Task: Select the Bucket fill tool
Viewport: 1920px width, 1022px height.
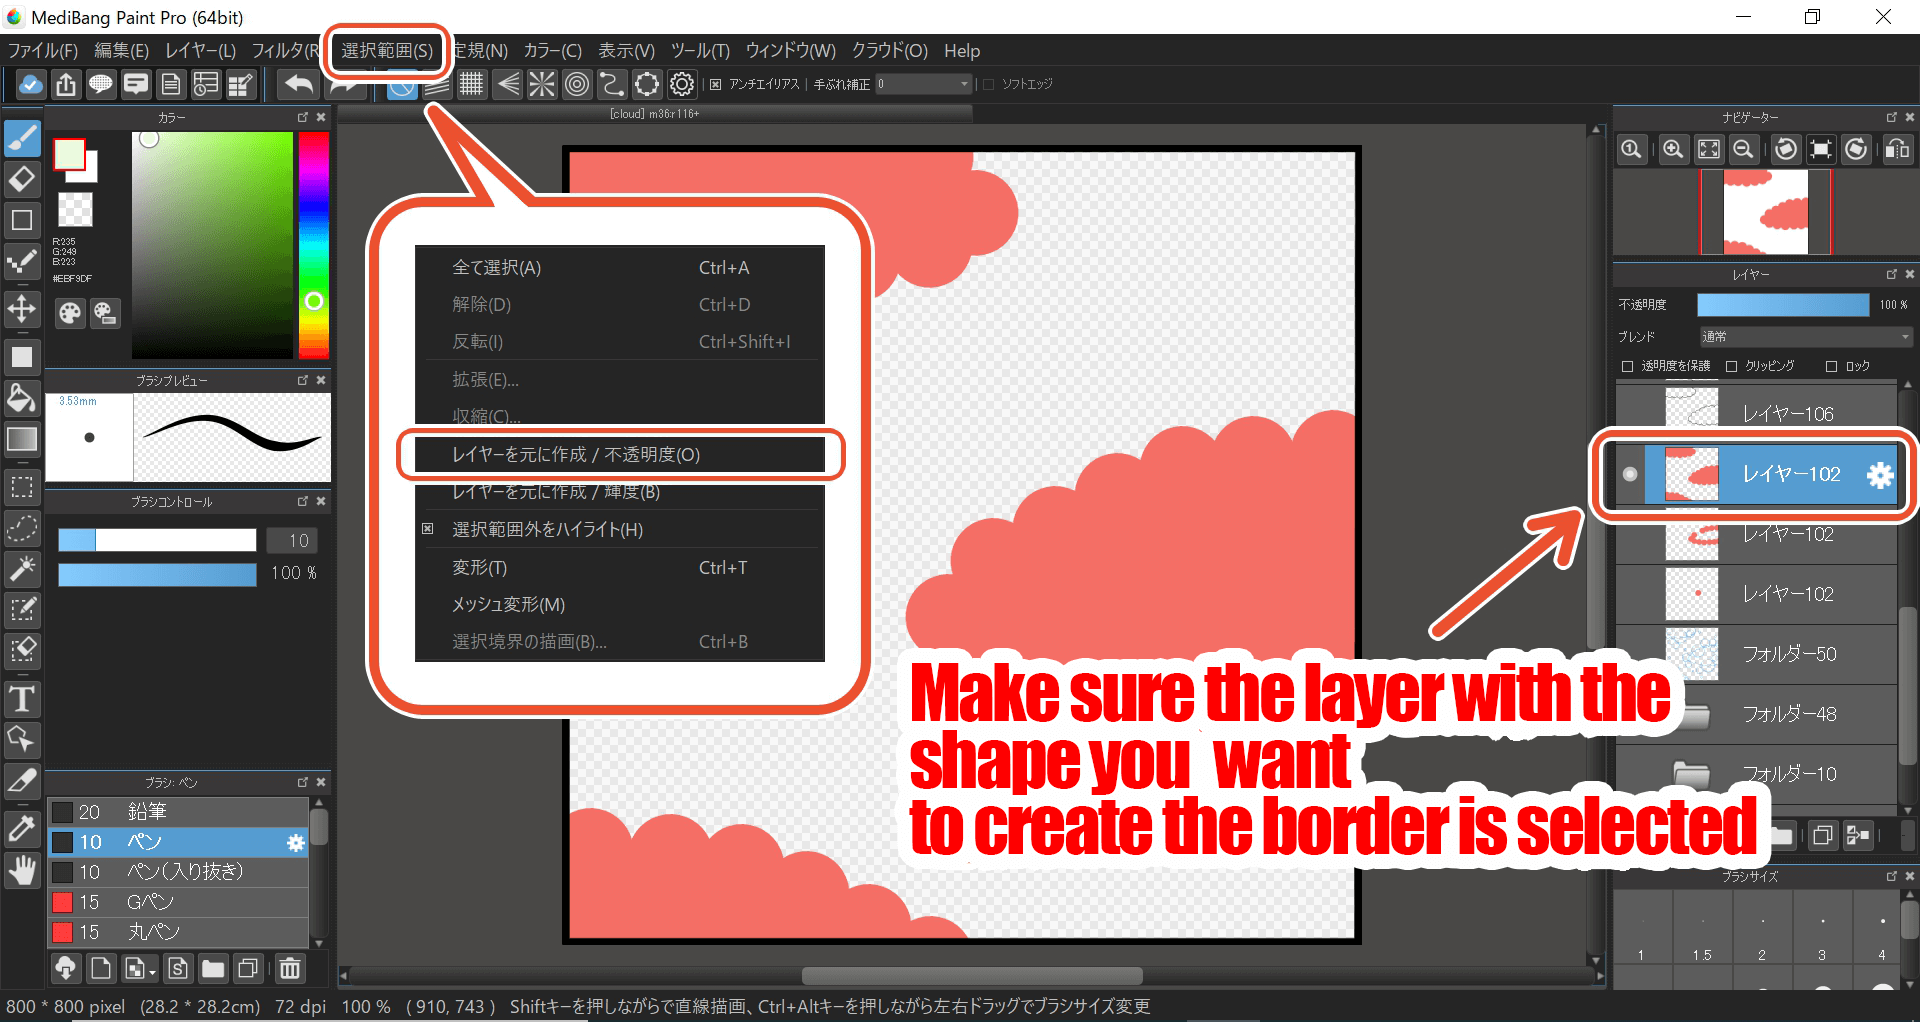Action: click(x=22, y=399)
